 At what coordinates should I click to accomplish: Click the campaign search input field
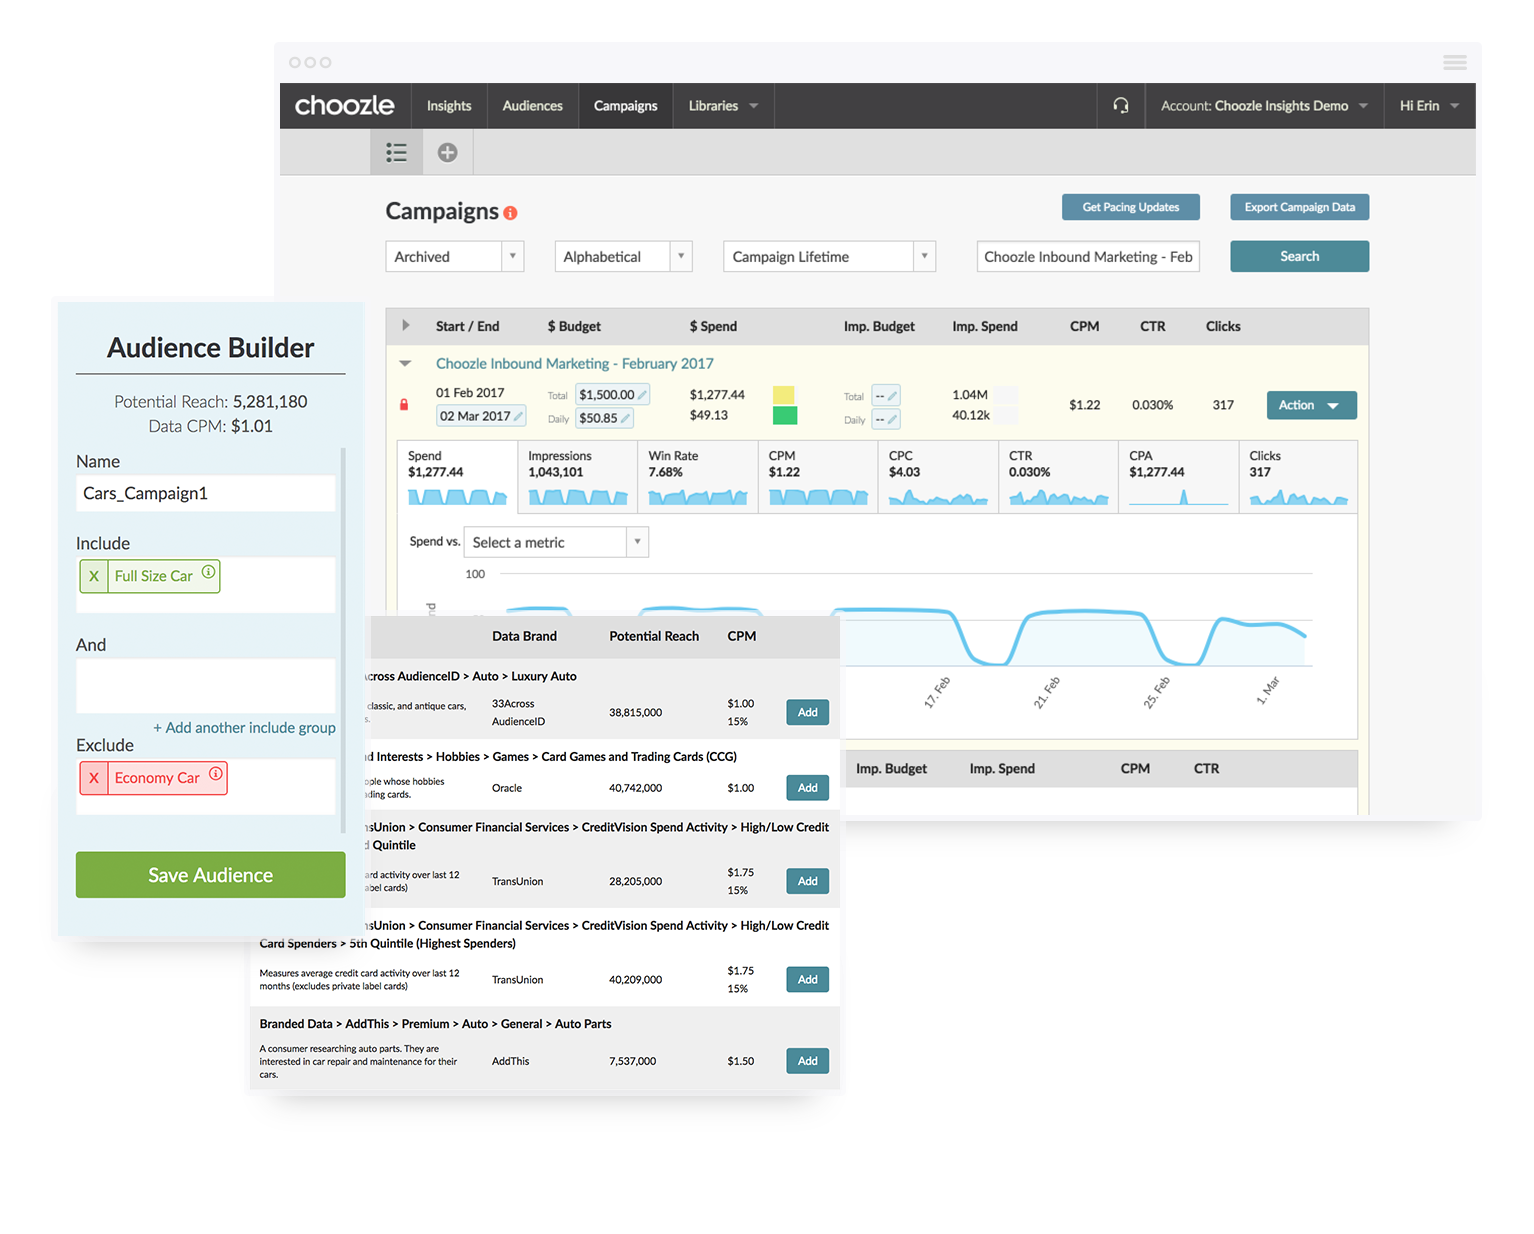point(1088,257)
